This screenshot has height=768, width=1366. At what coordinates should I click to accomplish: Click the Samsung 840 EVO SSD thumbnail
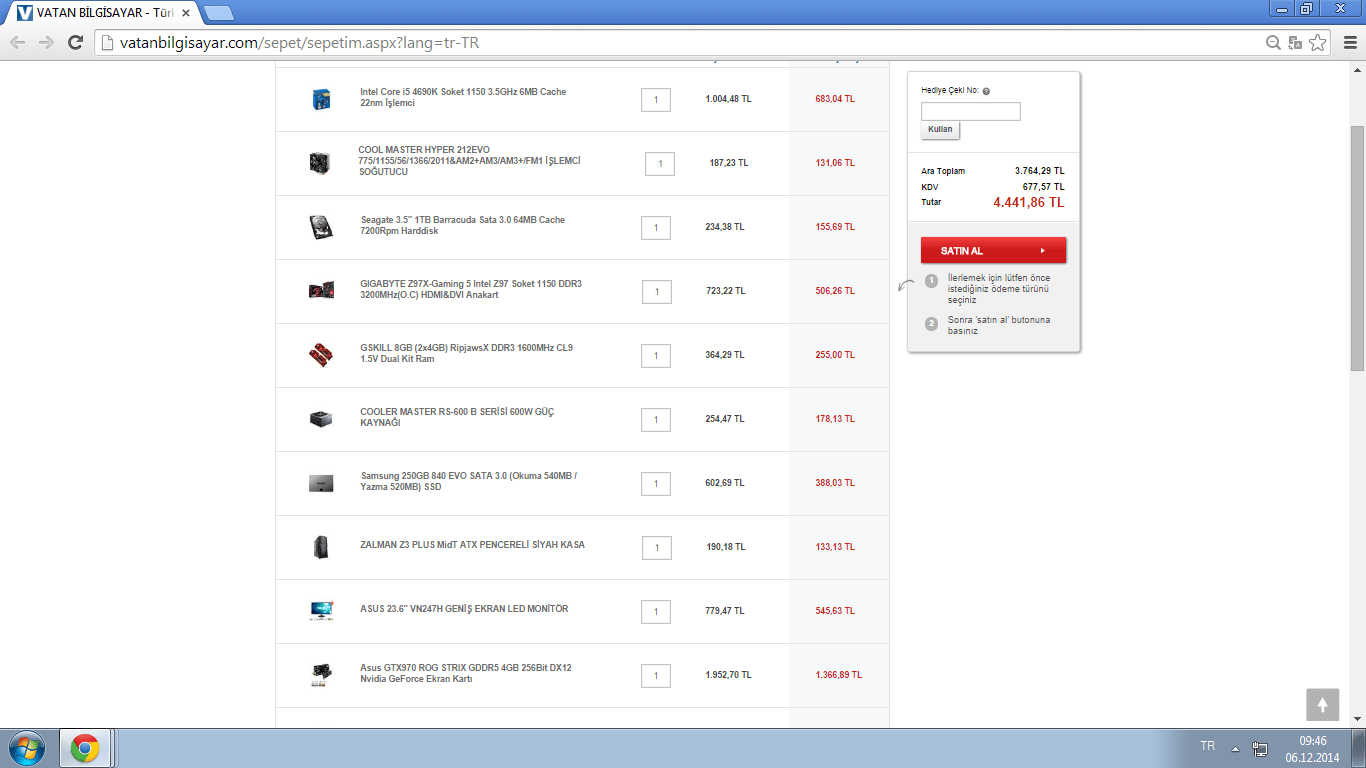pos(320,484)
